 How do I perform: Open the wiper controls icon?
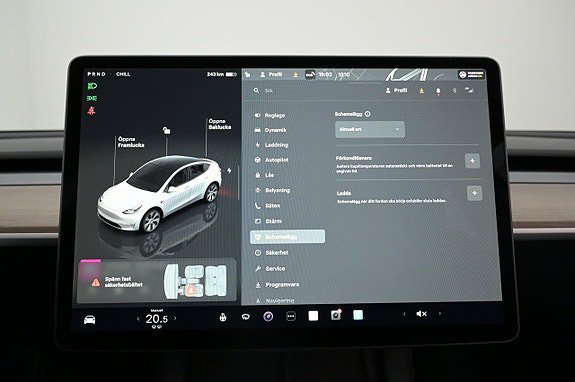[x=245, y=317]
